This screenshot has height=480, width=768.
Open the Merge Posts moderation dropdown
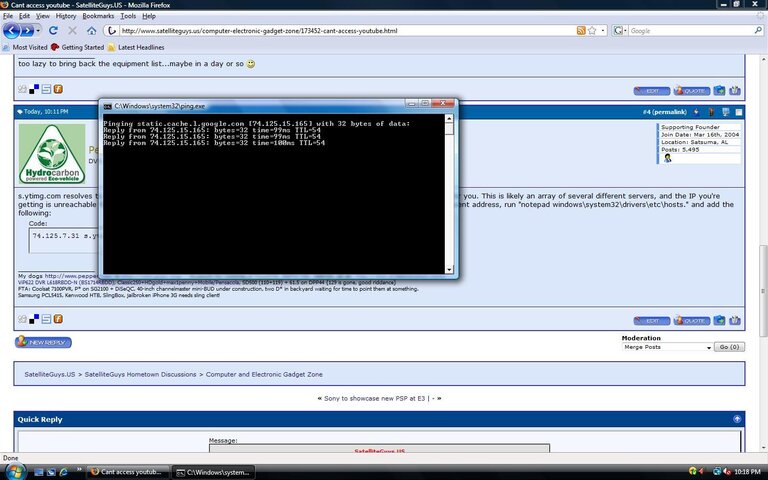pos(667,347)
